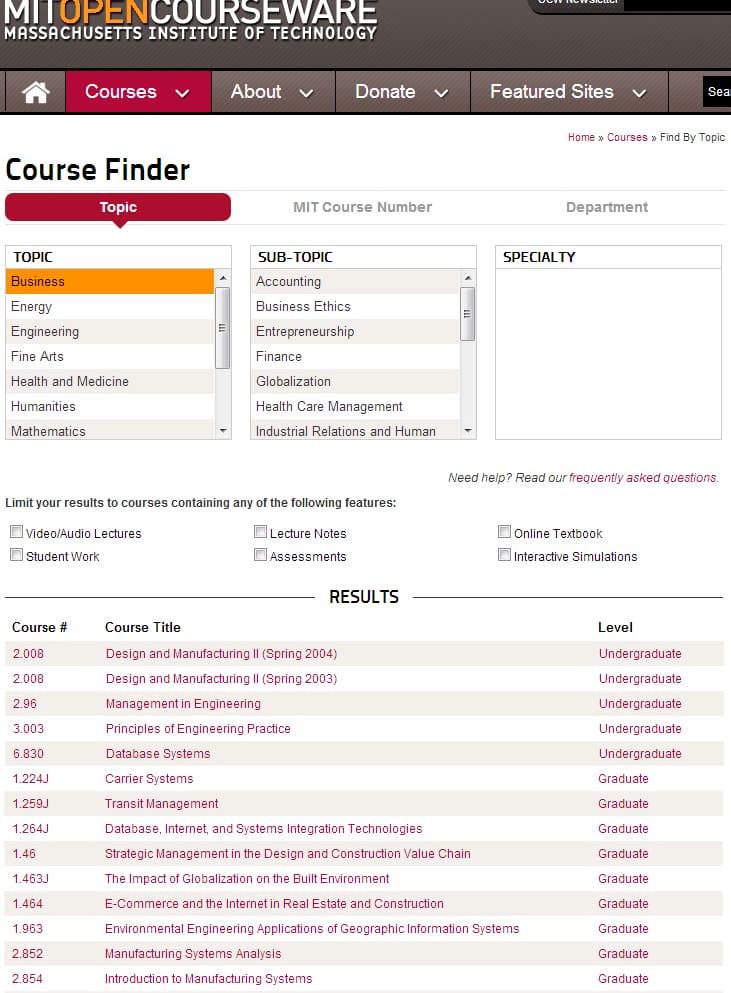Select Business Ethics sub-topic

(355, 307)
